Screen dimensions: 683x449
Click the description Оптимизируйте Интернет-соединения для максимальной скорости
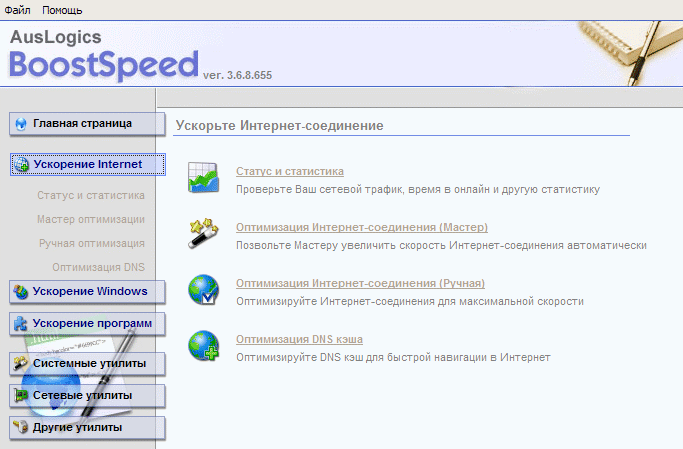click(409, 302)
